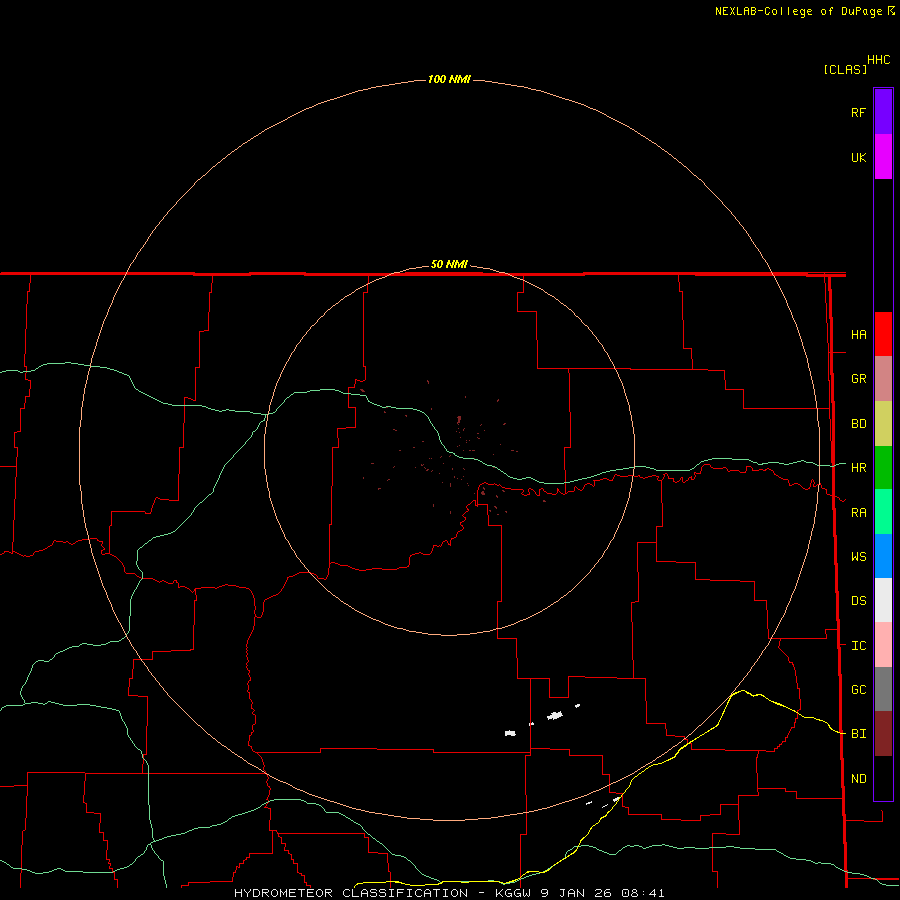Click the NEXLAB-College of DuPage credit text
The image size is (900, 900).
point(798,11)
